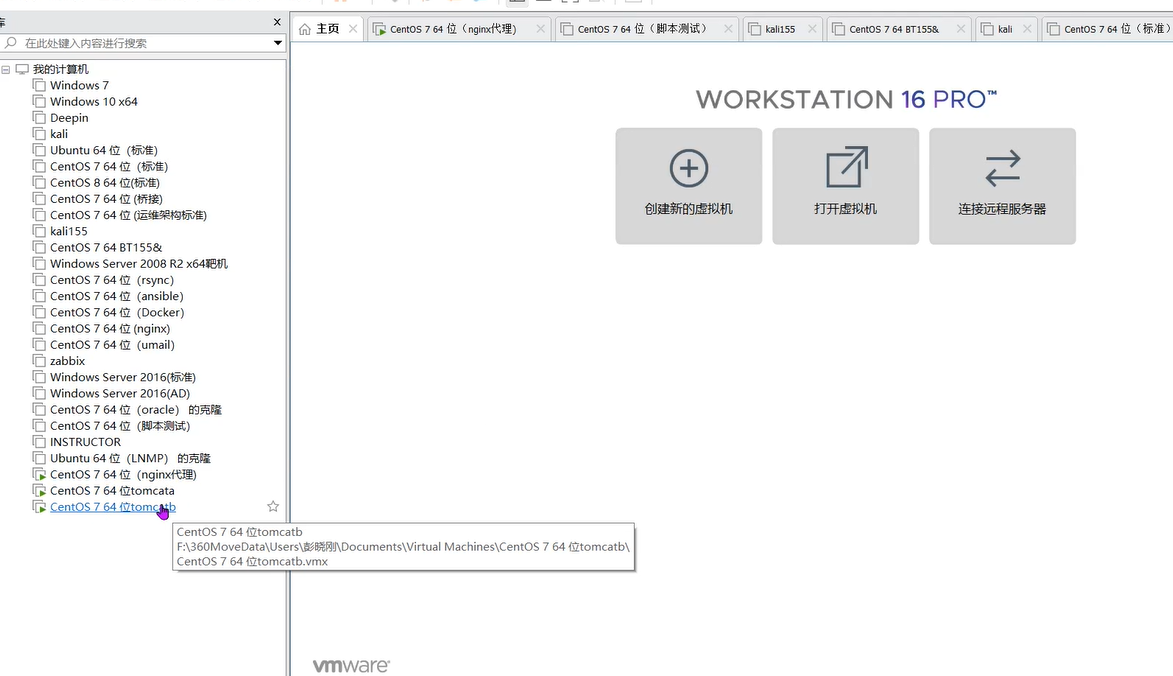Screen dimensions: 1173x676
Task: Click VM icon beside zabbix entry
Action: pos(39,360)
